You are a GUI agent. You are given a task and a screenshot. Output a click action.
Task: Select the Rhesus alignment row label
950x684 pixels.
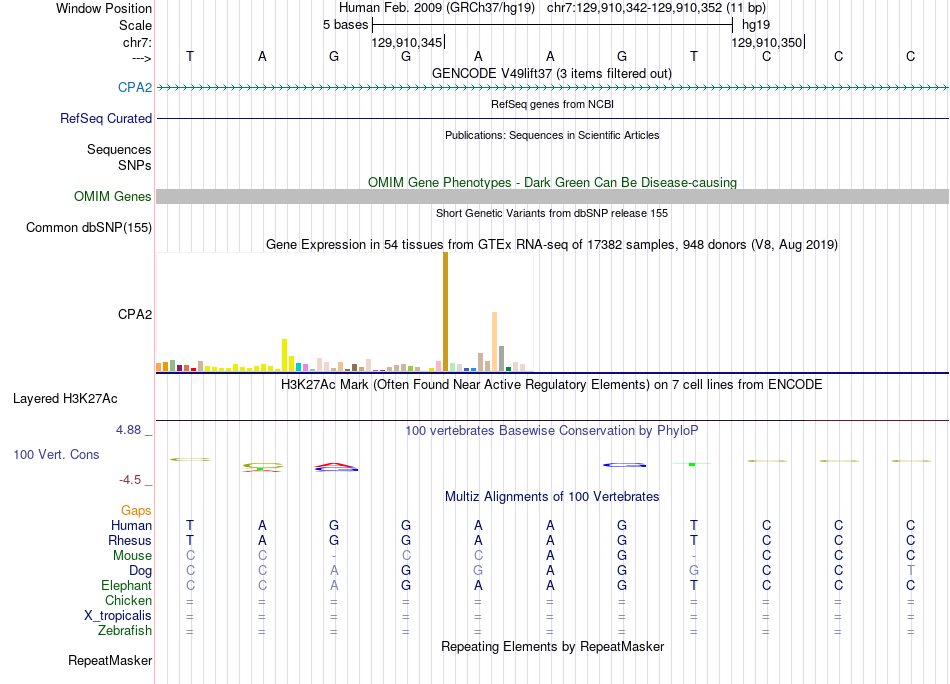click(130, 540)
